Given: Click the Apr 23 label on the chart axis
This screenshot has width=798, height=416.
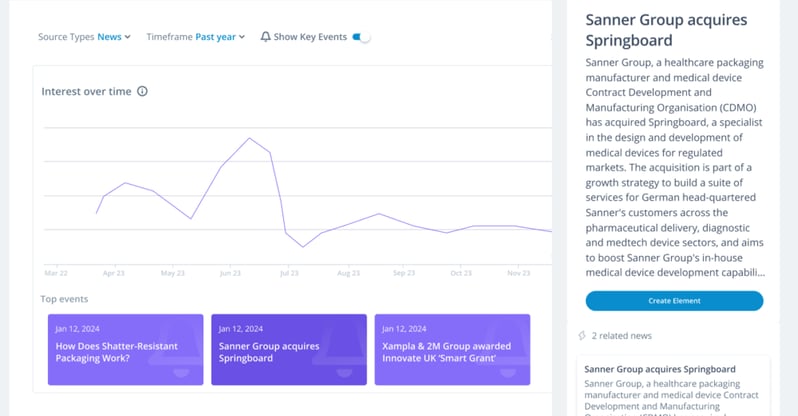Looking at the screenshot, I should pyautogui.click(x=113, y=273).
